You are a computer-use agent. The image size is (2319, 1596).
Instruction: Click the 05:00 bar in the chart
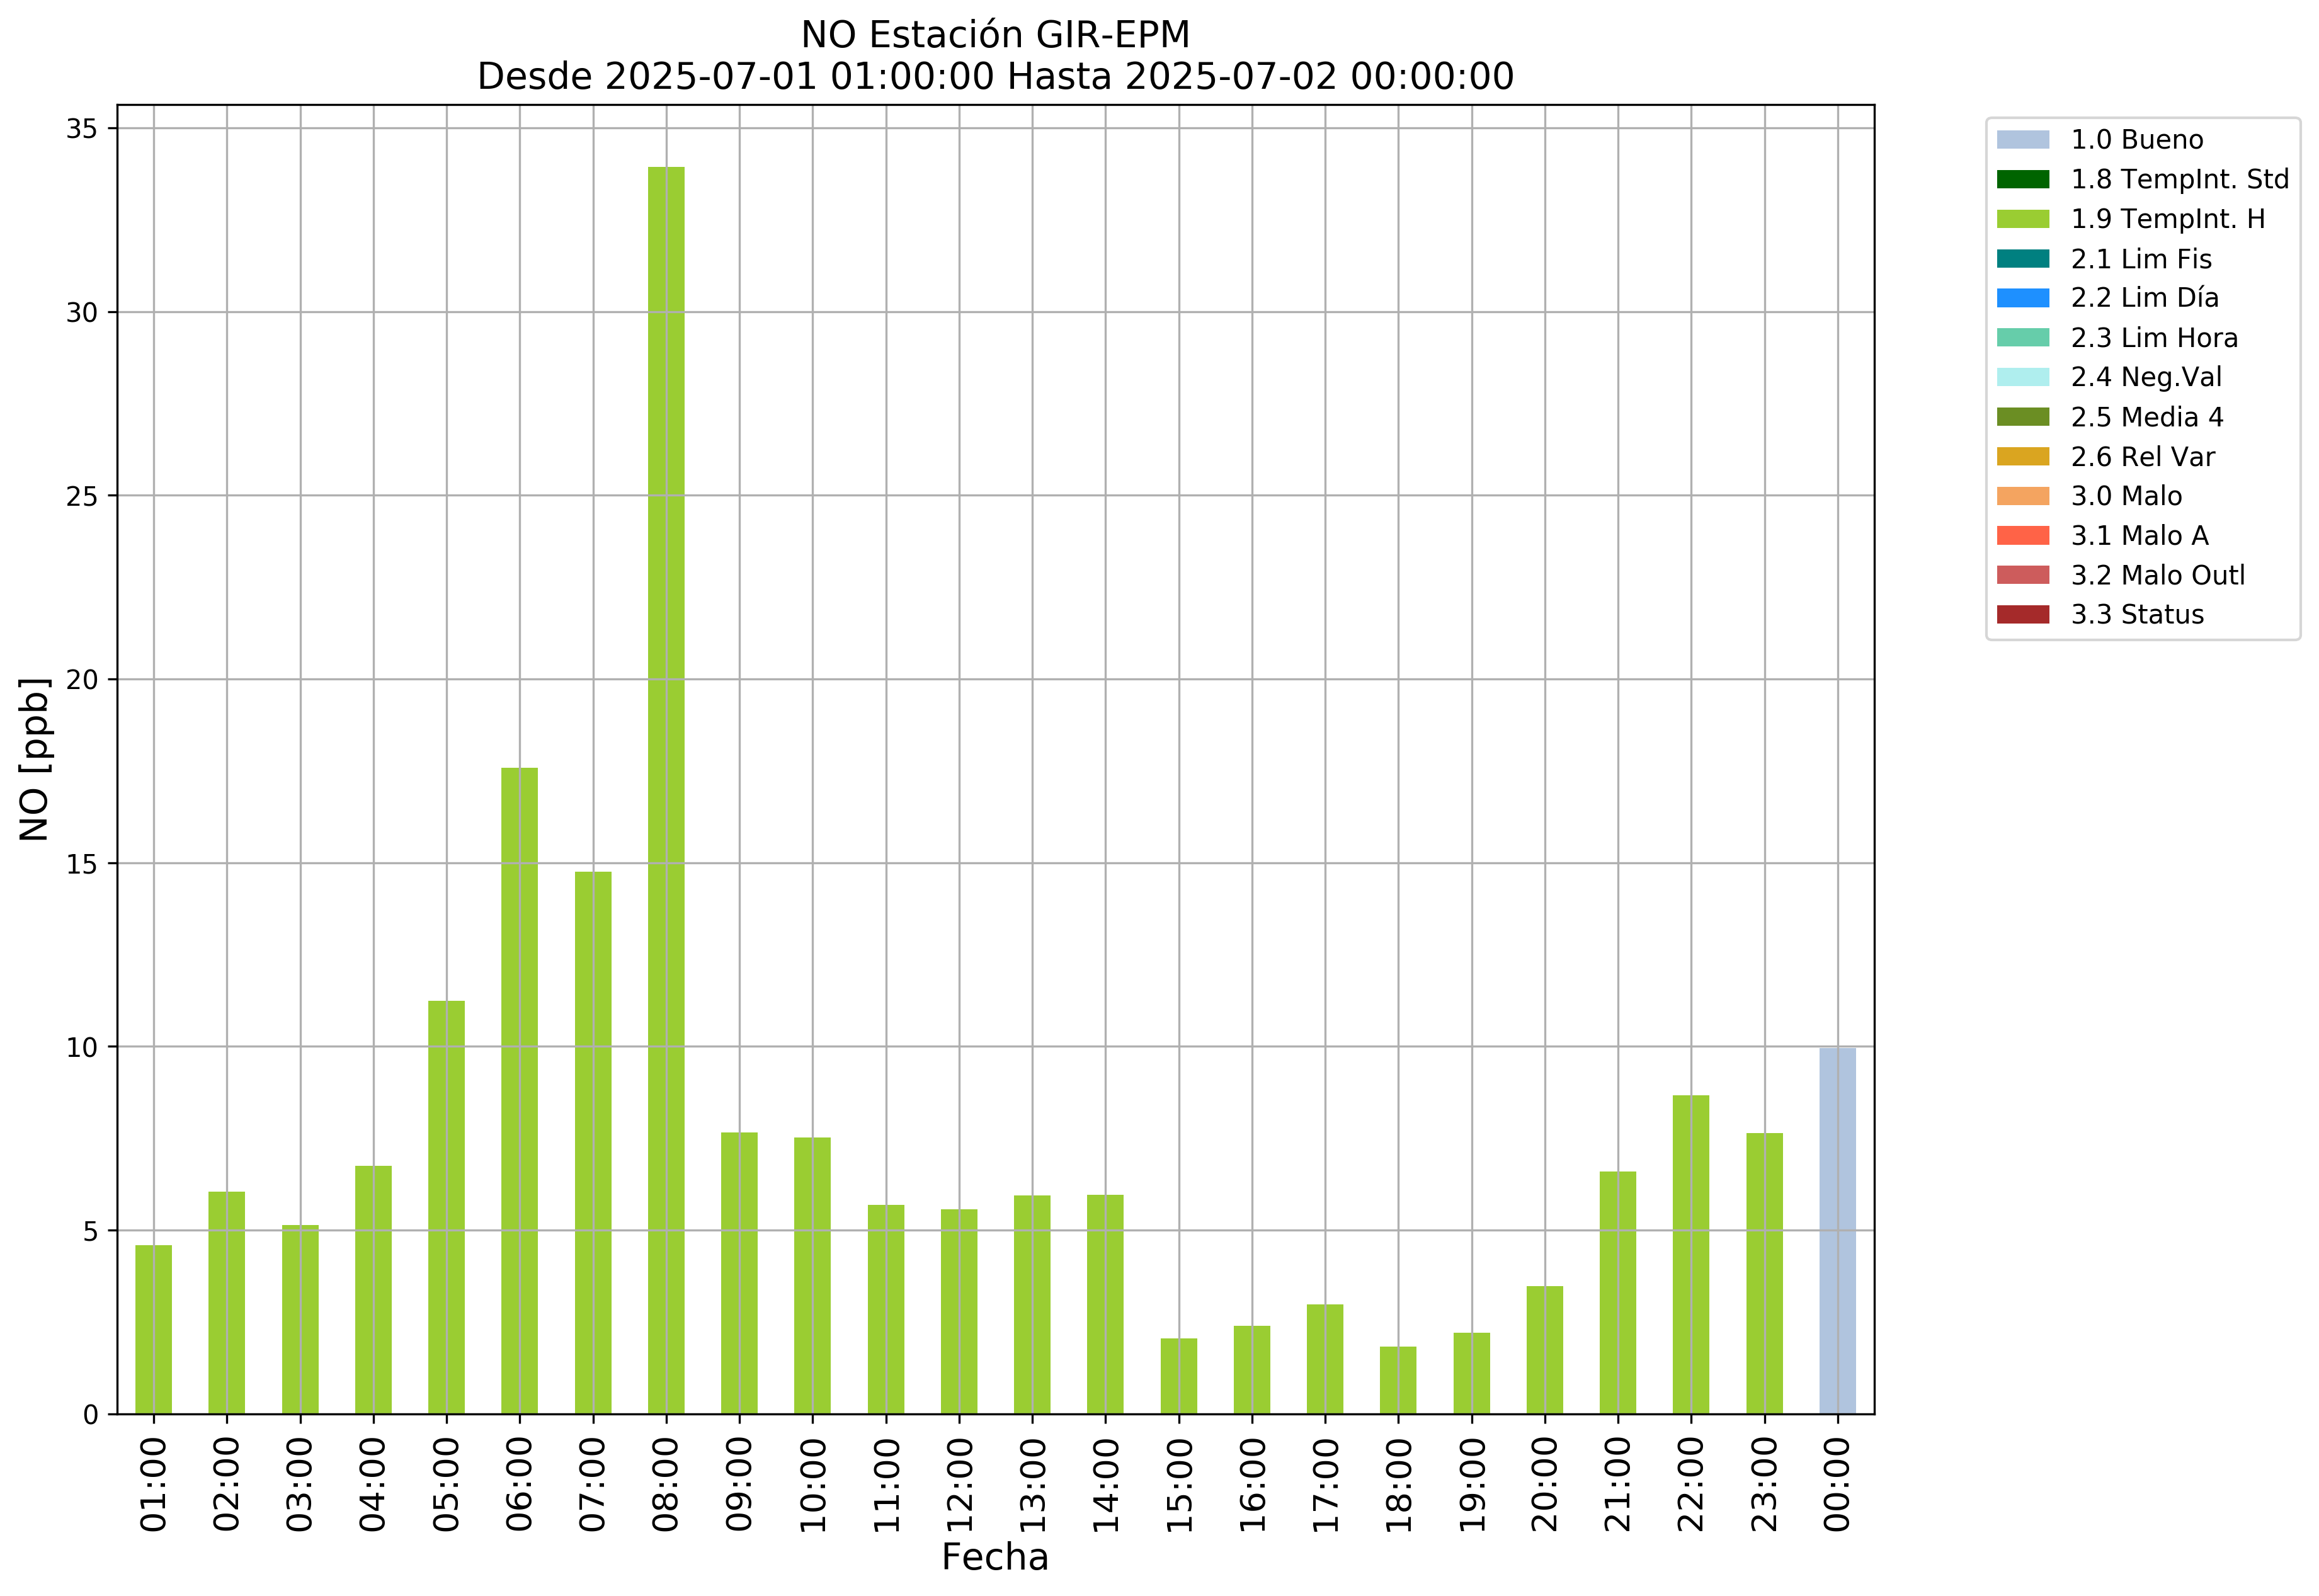(446, 1207)
